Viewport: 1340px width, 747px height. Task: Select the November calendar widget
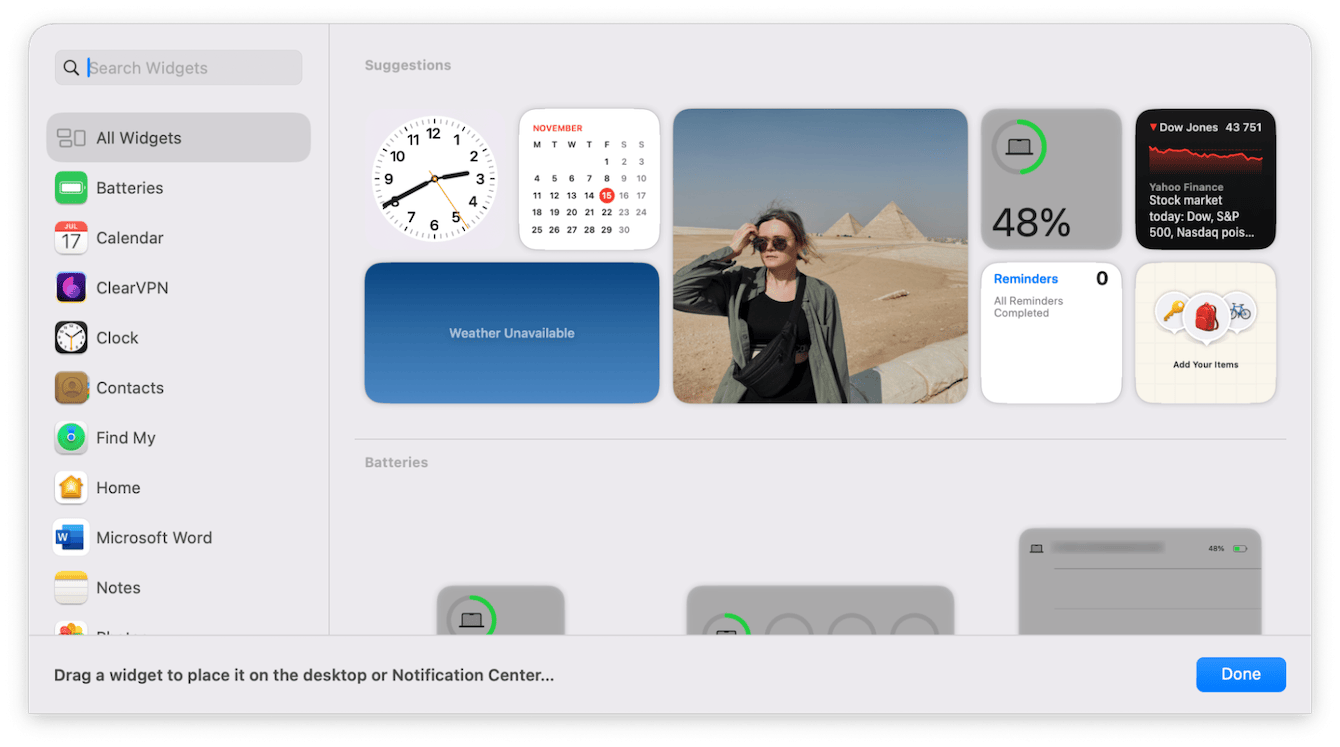click(589, 179)
